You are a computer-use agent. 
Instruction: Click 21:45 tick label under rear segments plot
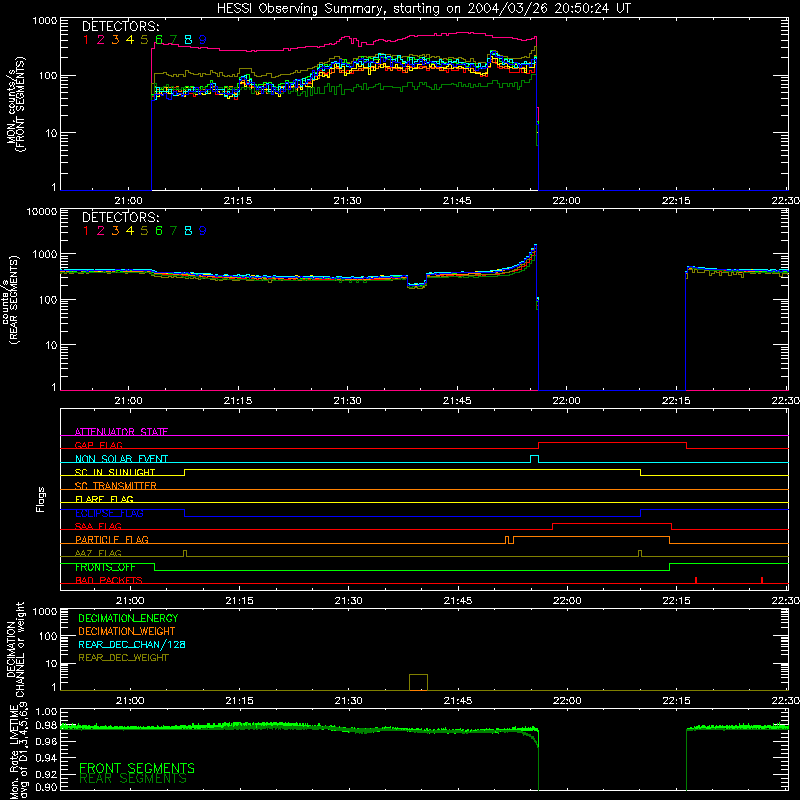[x=457, y=401]
